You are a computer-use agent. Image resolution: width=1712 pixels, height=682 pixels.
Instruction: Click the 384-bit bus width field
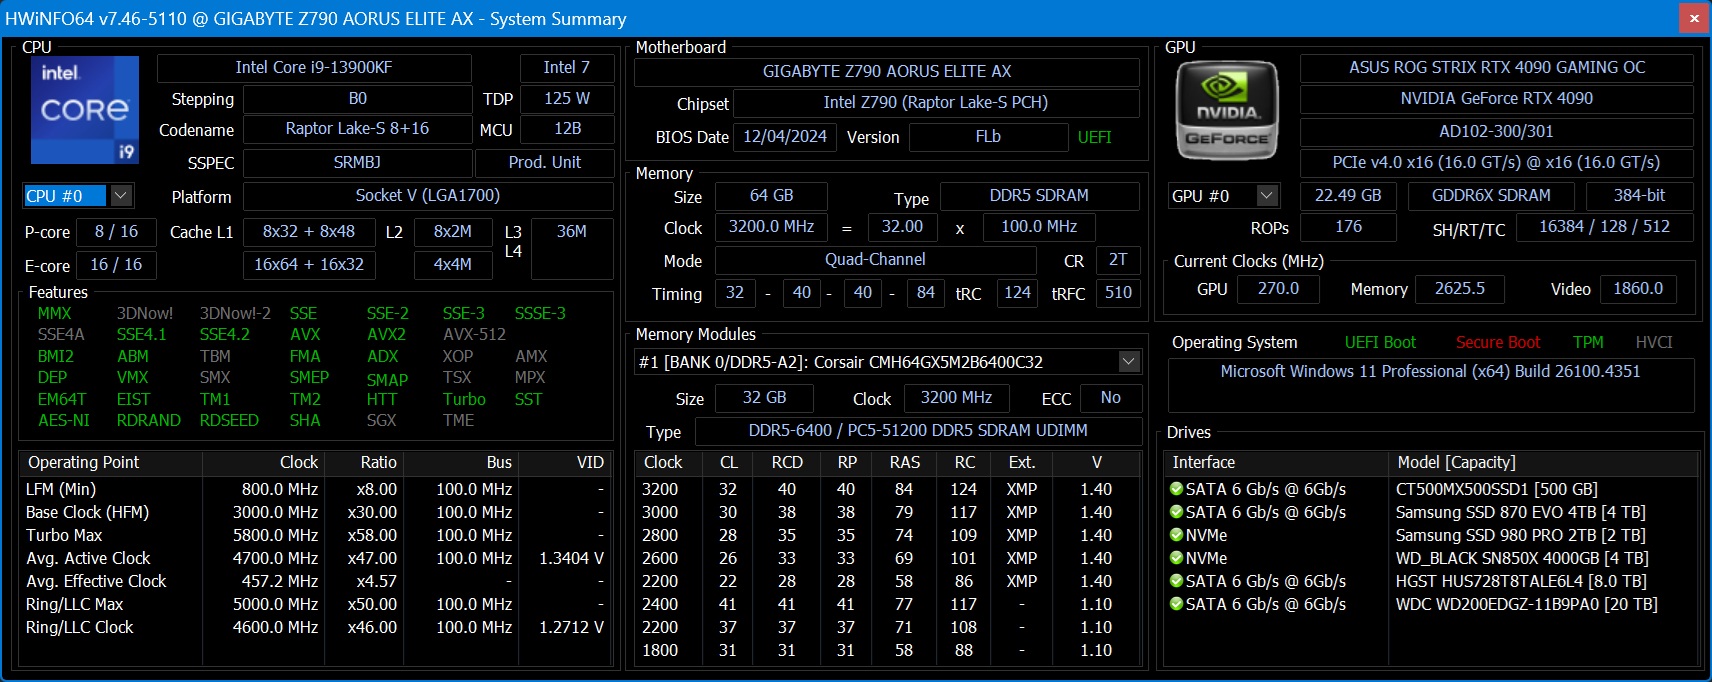click(1640, 196)
